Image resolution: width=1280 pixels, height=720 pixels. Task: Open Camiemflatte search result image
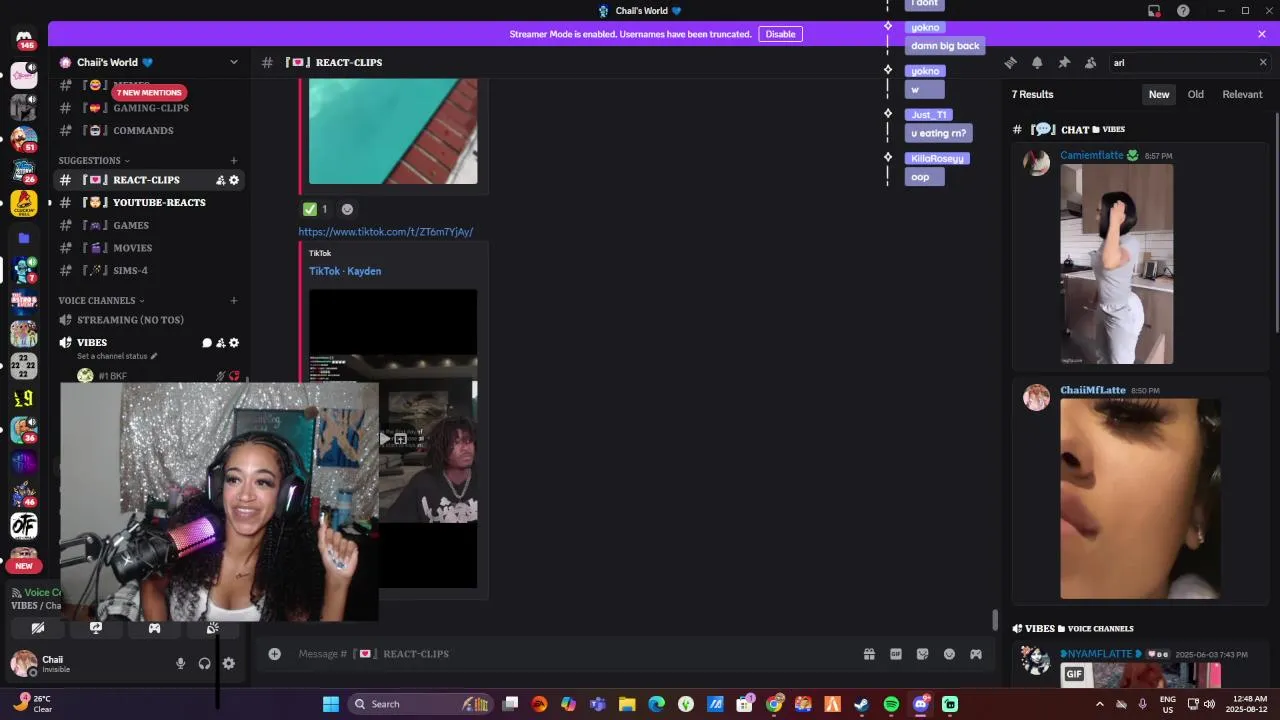pos(1117,264)
